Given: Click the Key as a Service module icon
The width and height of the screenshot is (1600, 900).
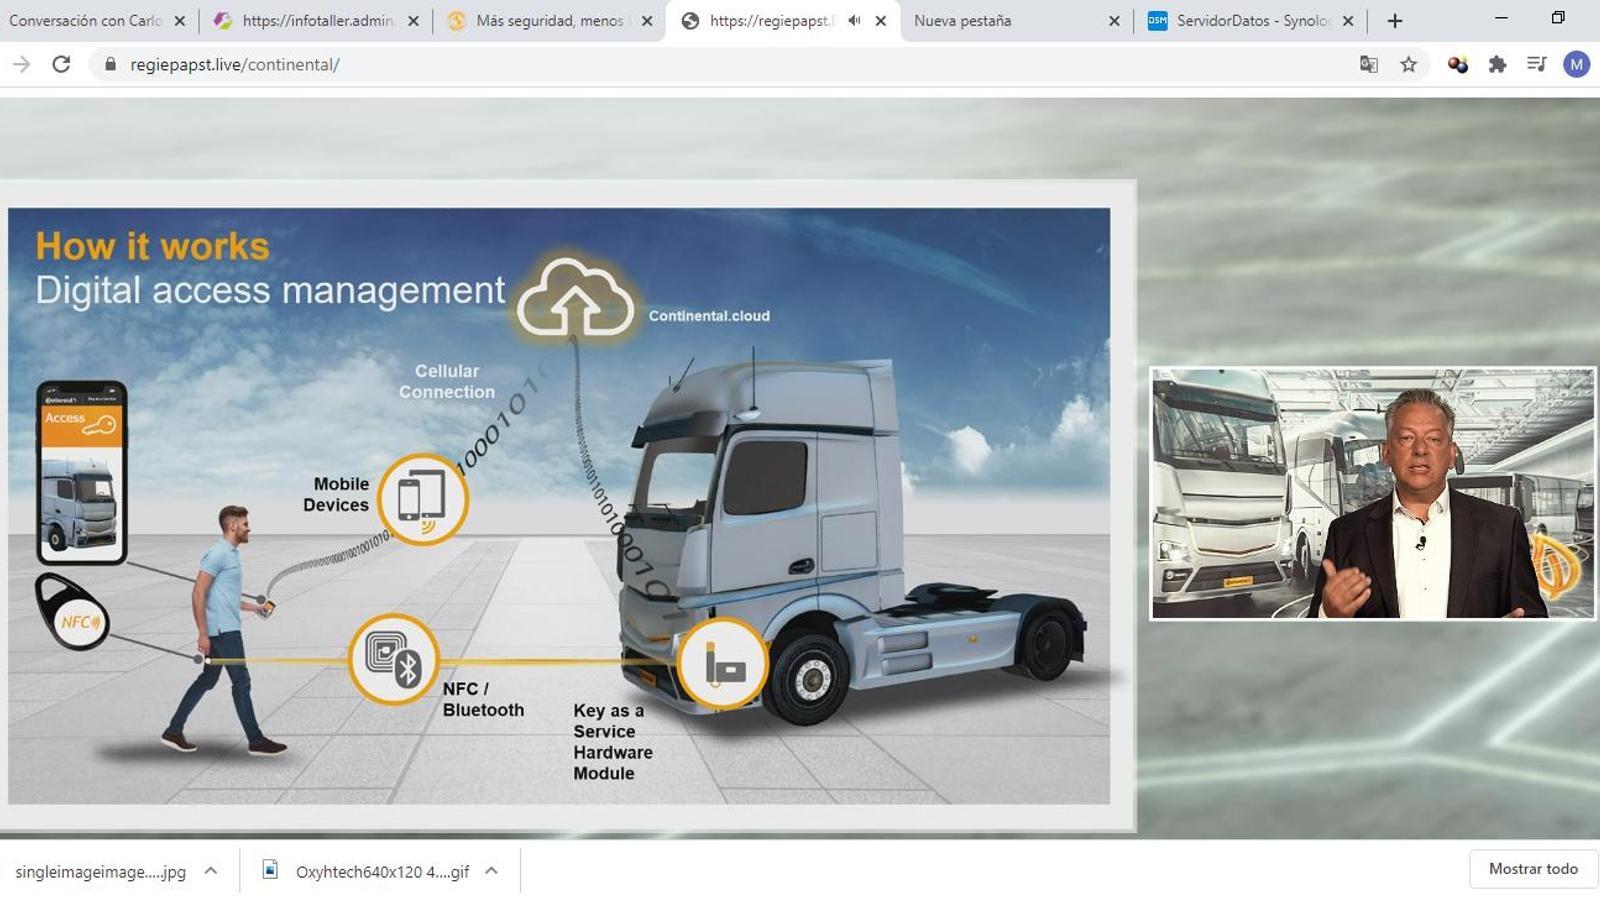Looking at the screenshot, I should [723, 663].
